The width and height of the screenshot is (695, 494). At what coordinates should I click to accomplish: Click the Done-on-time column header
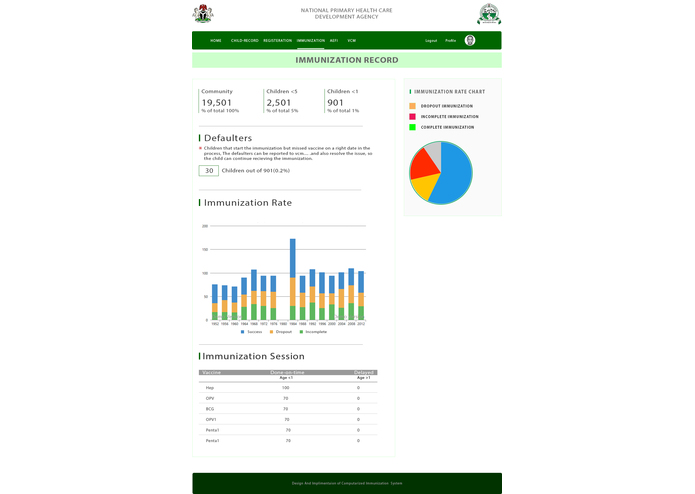287,372
